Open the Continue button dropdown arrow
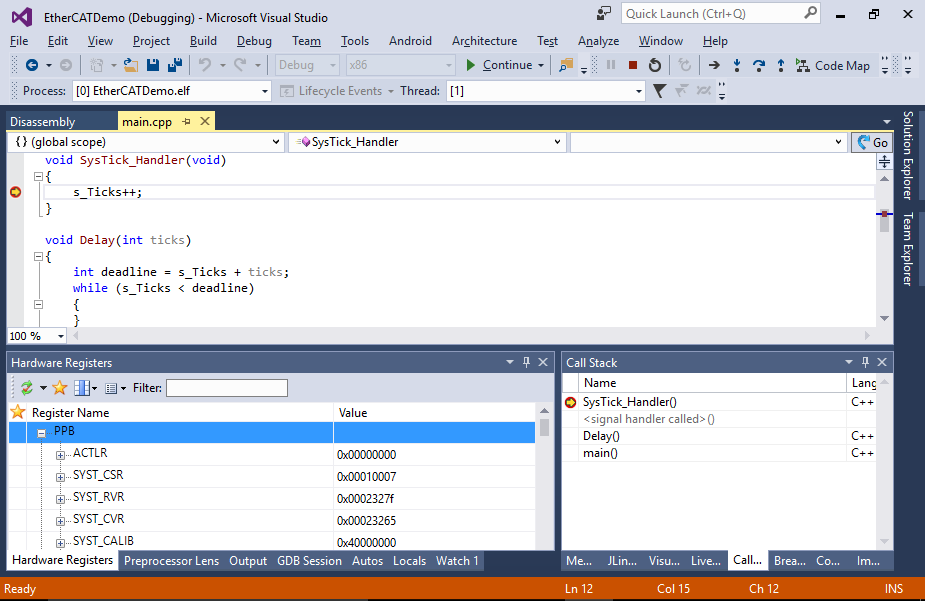 [x=541, y=65]
